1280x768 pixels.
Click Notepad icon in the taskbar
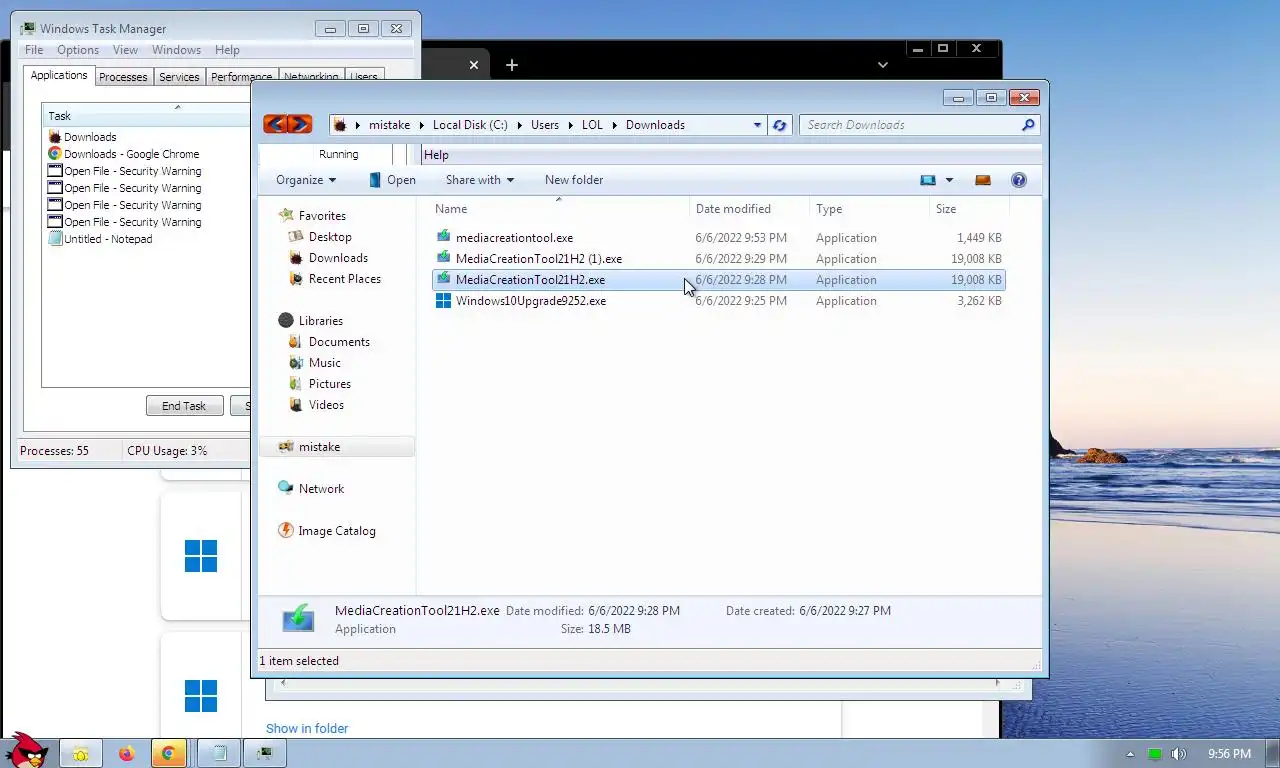click(219, 754)
